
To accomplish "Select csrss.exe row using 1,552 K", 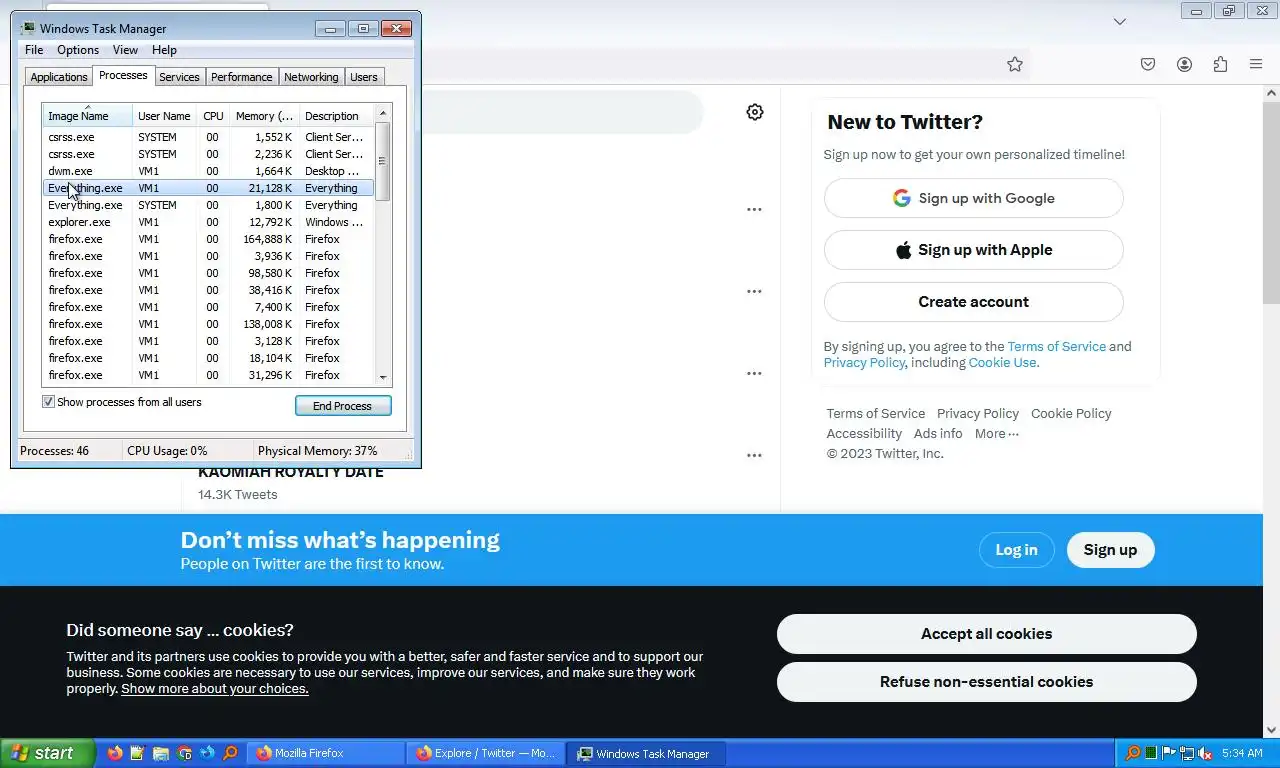I will [208, 137].
